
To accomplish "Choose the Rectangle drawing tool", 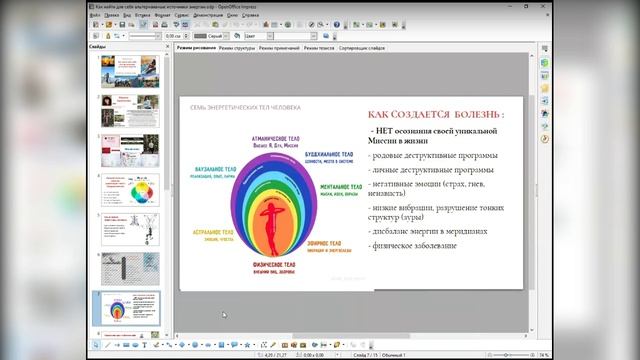I will coord(126,345).
